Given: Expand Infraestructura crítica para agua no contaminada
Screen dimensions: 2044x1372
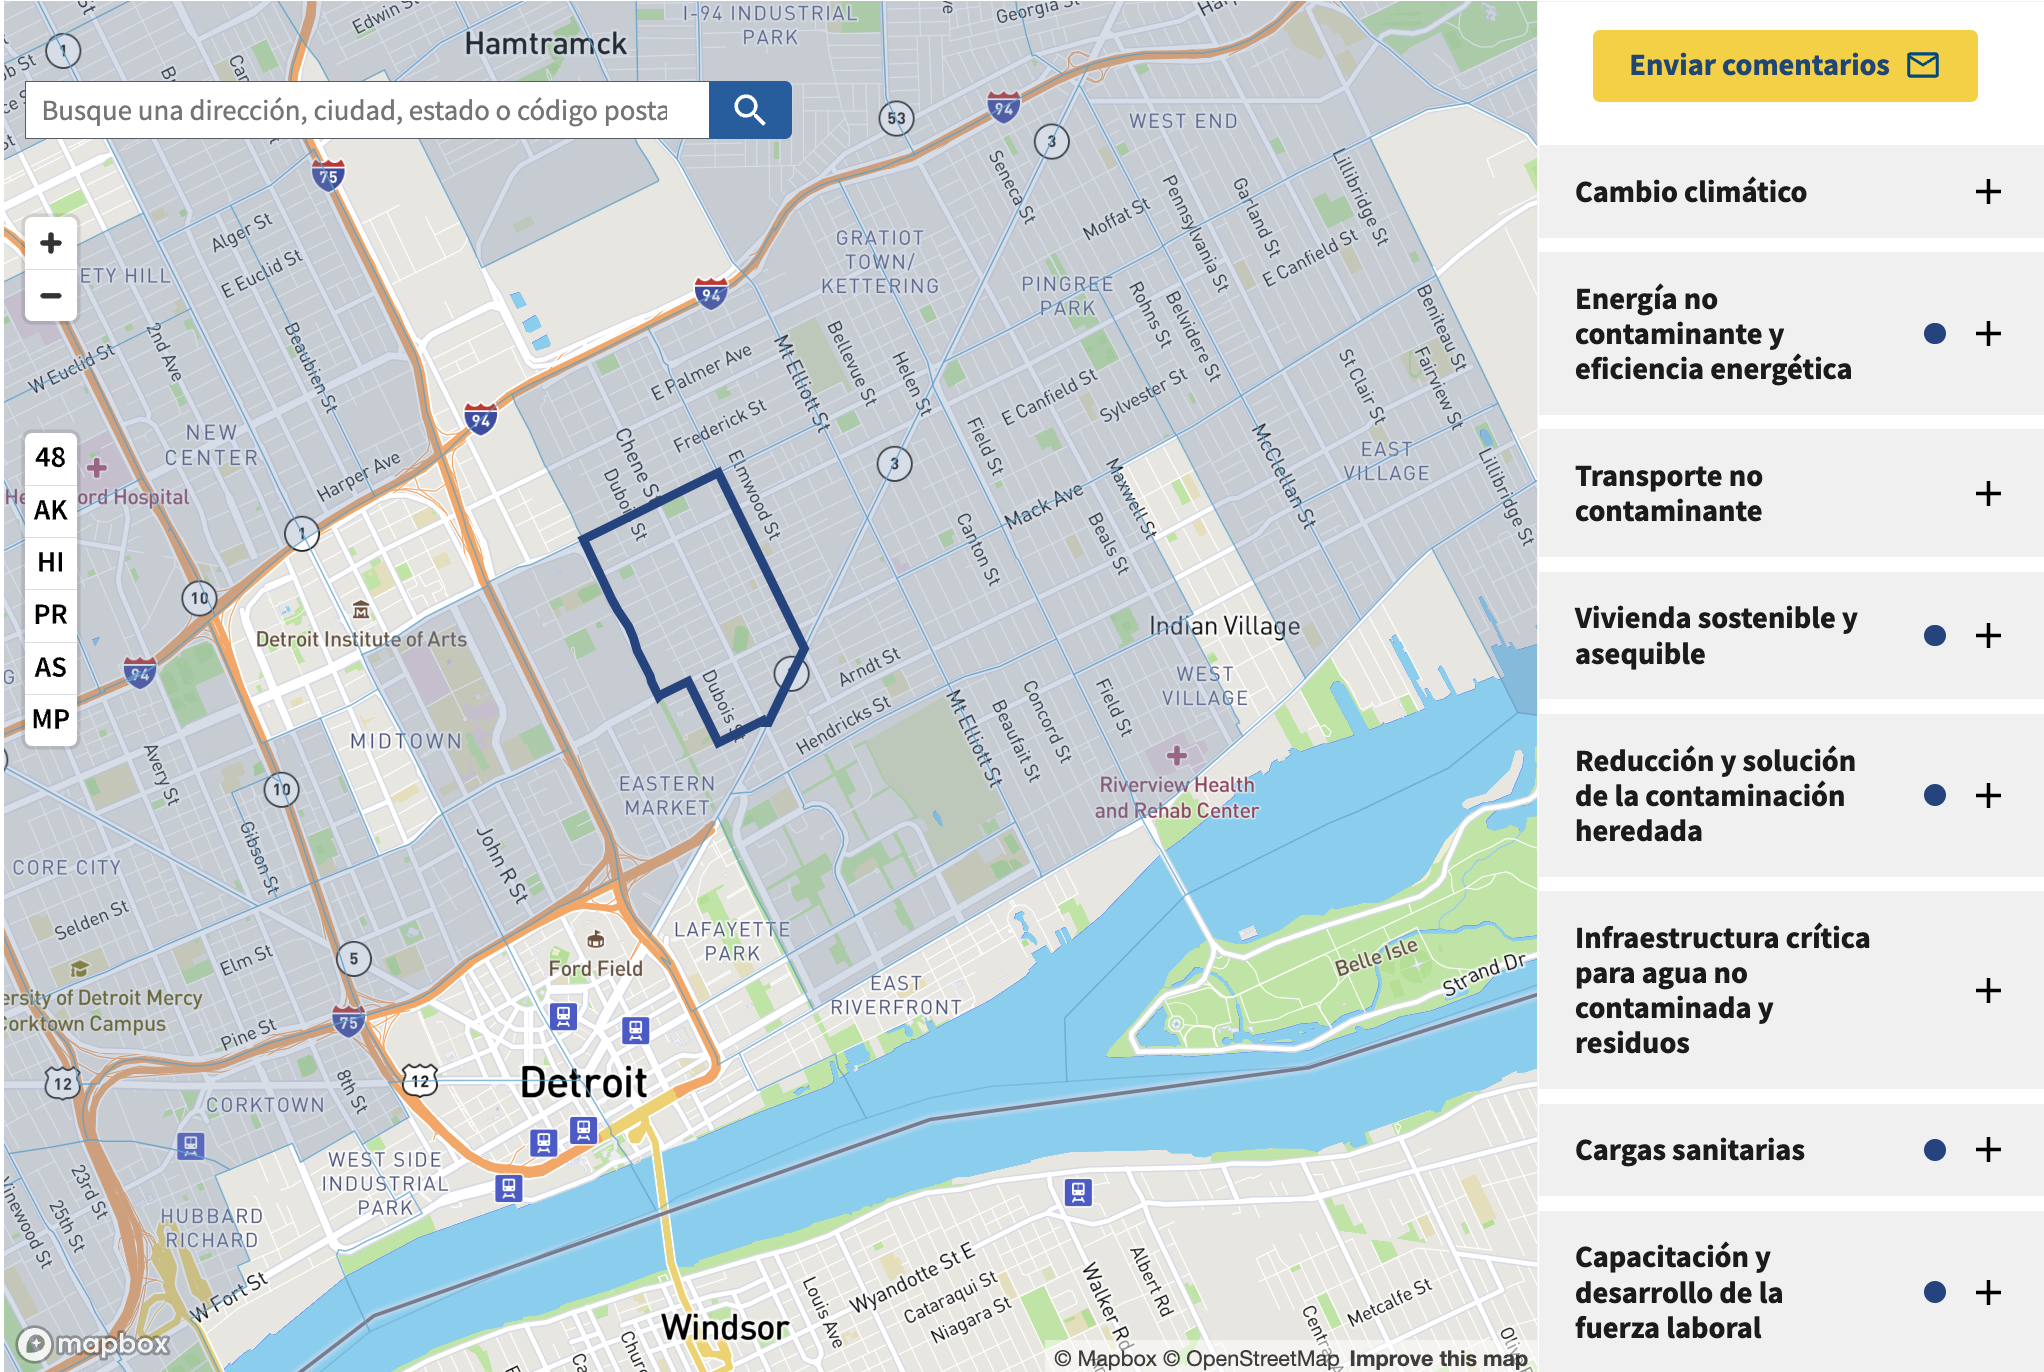Looking at the screenshot, I should click(x=1987, y=990).
